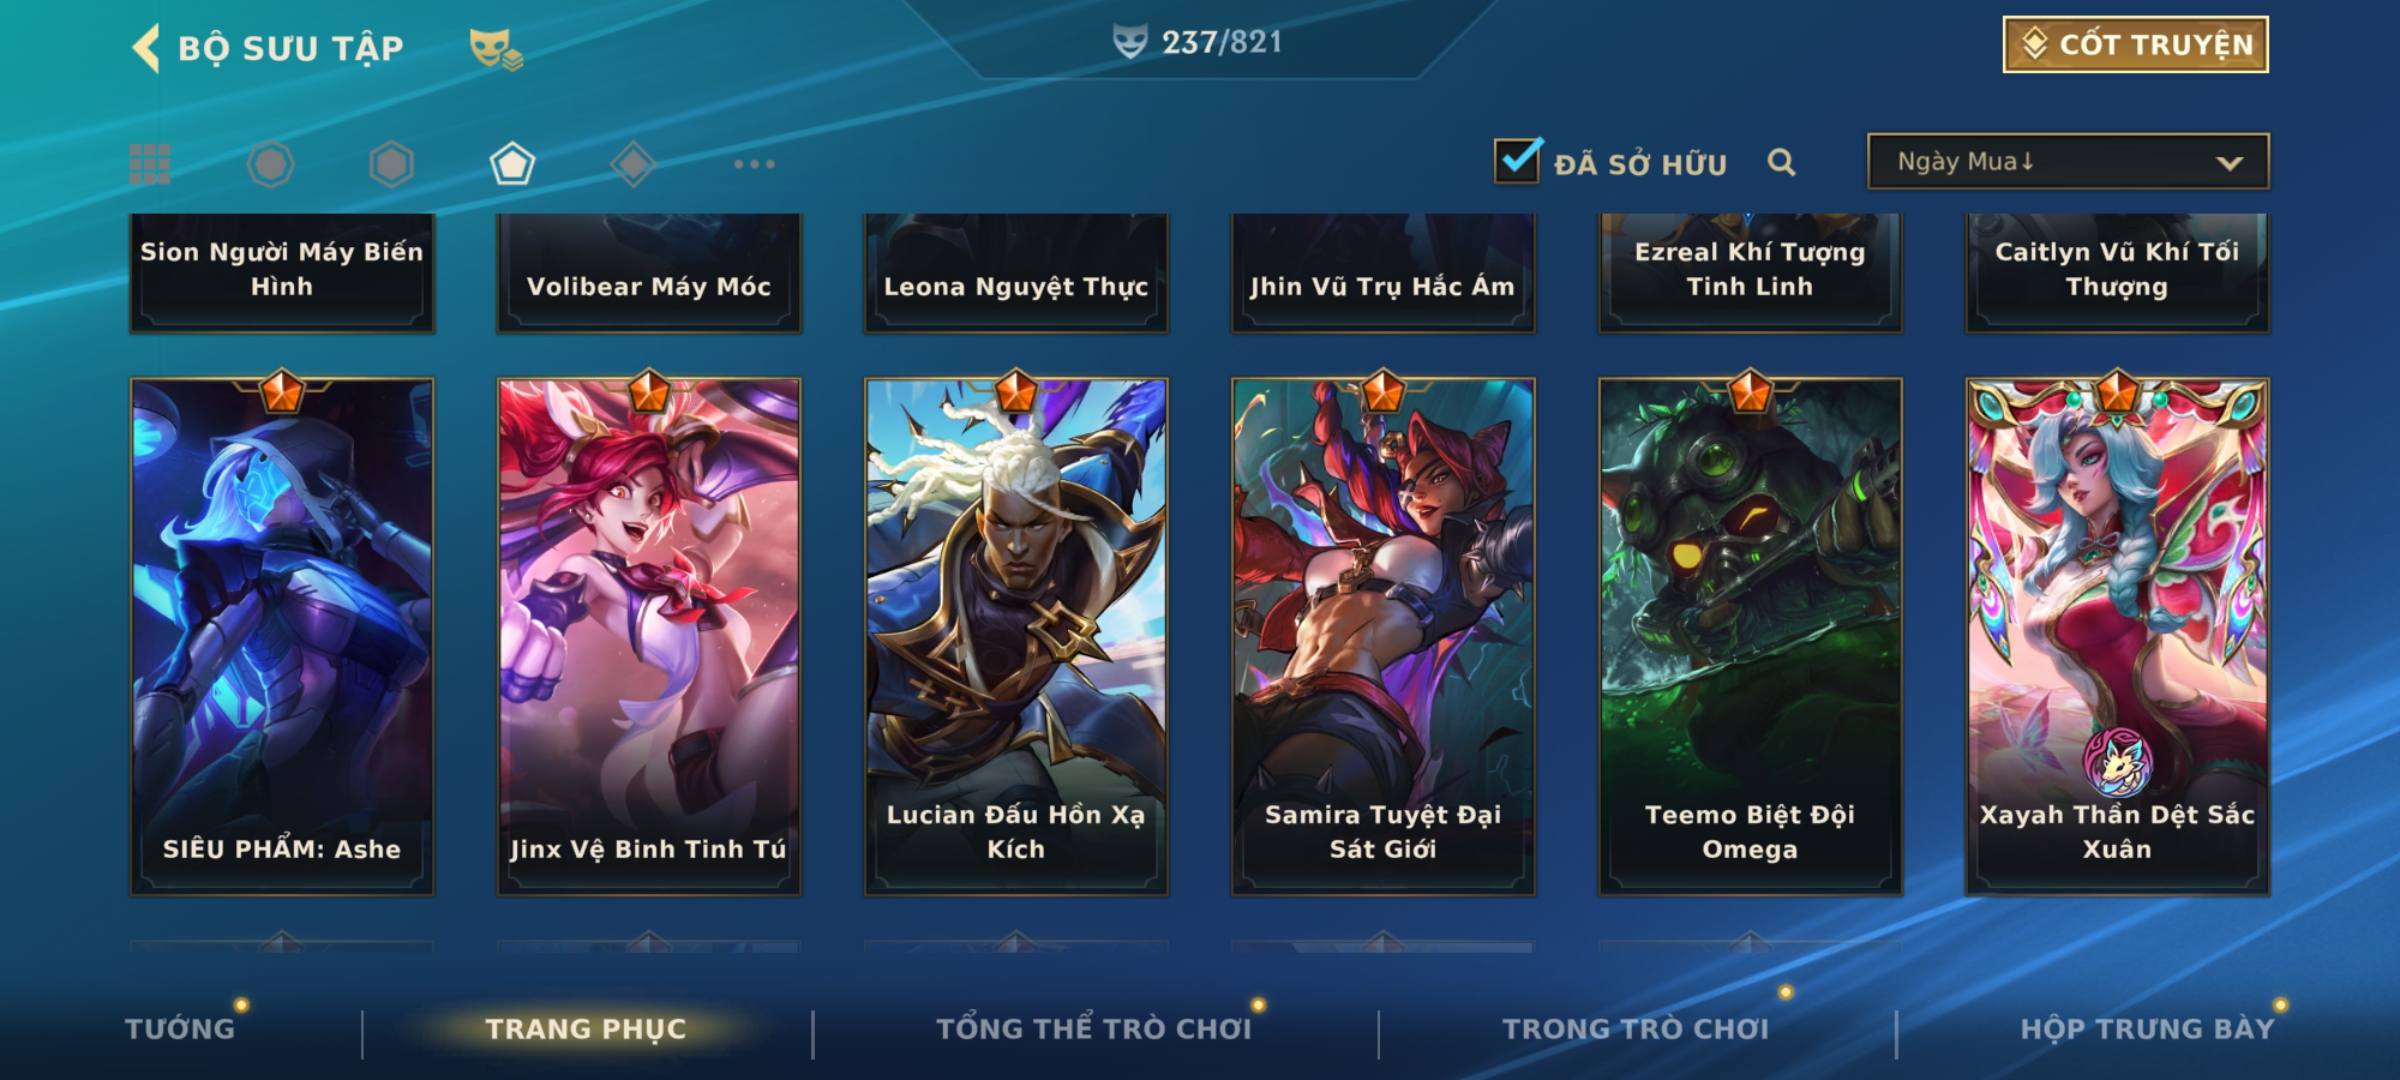
Task: Switch to the Tướng tab
Action: [x=180, y=1028]
